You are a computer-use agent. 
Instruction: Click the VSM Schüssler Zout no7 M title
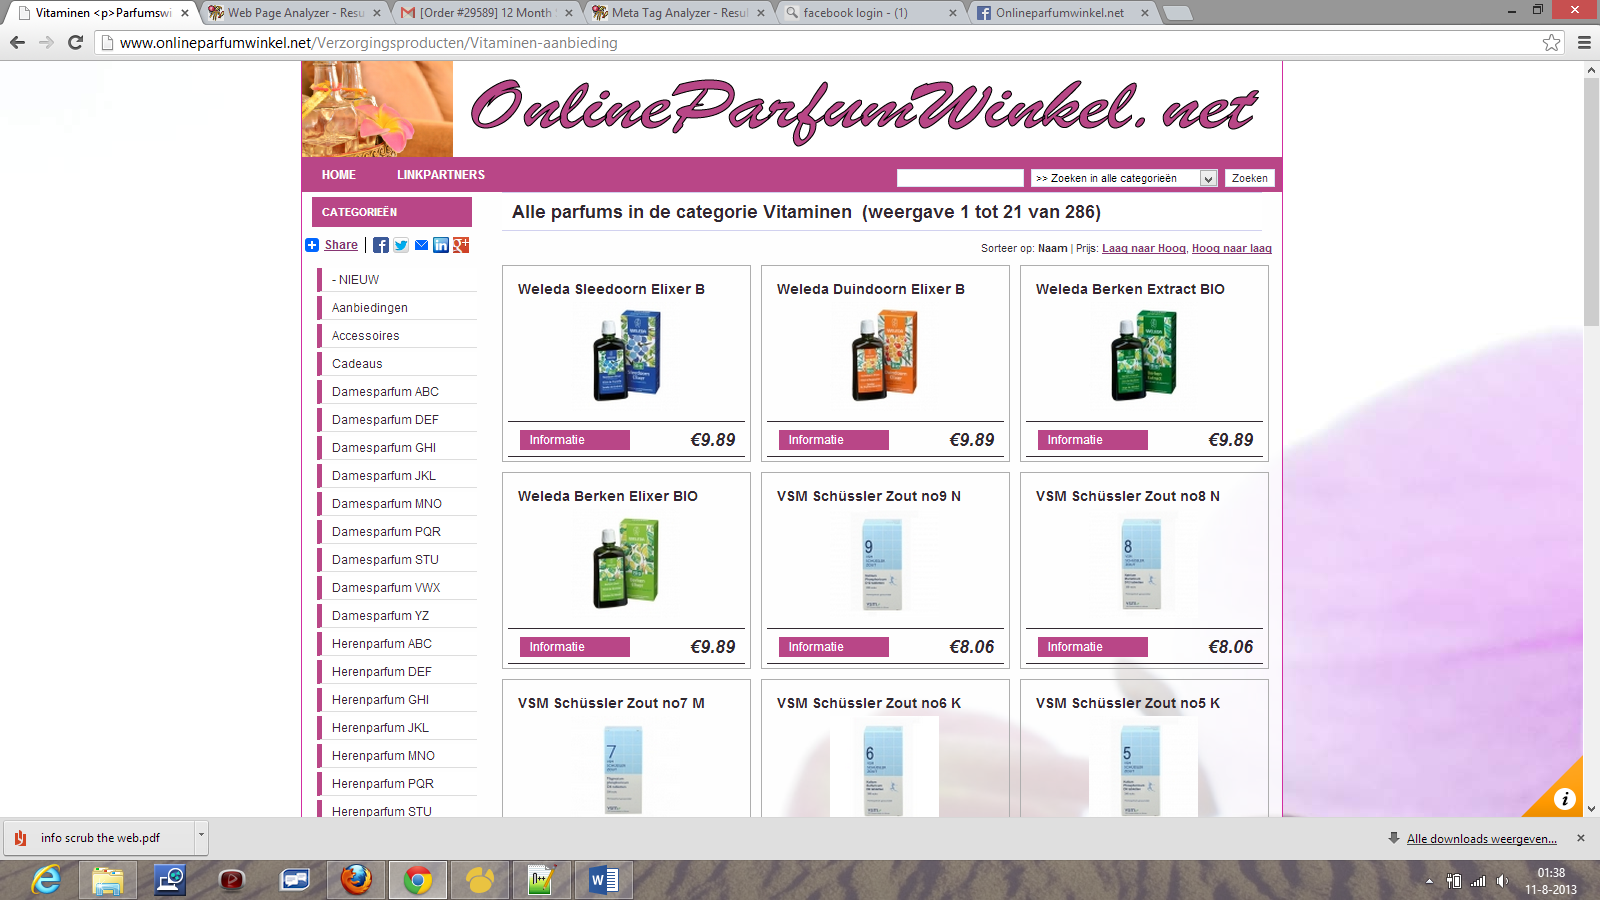611,703
